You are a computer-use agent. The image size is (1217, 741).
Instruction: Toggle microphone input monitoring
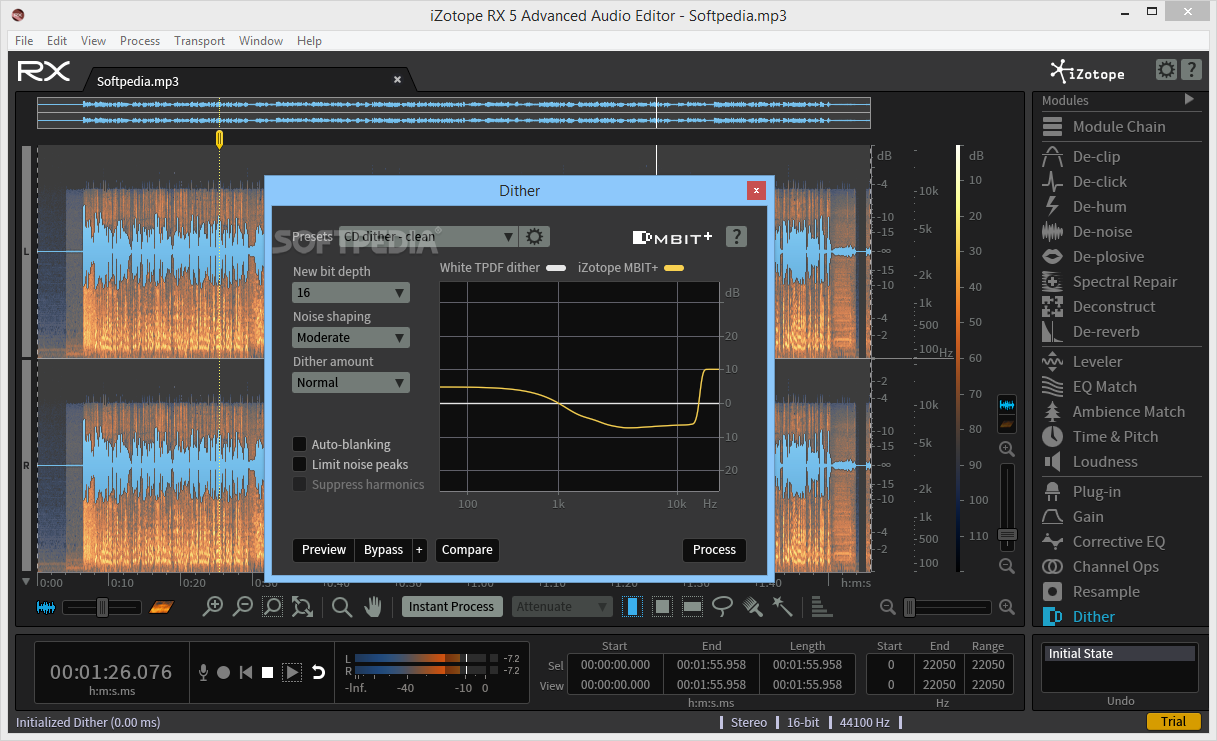click(x=203, y=673)
